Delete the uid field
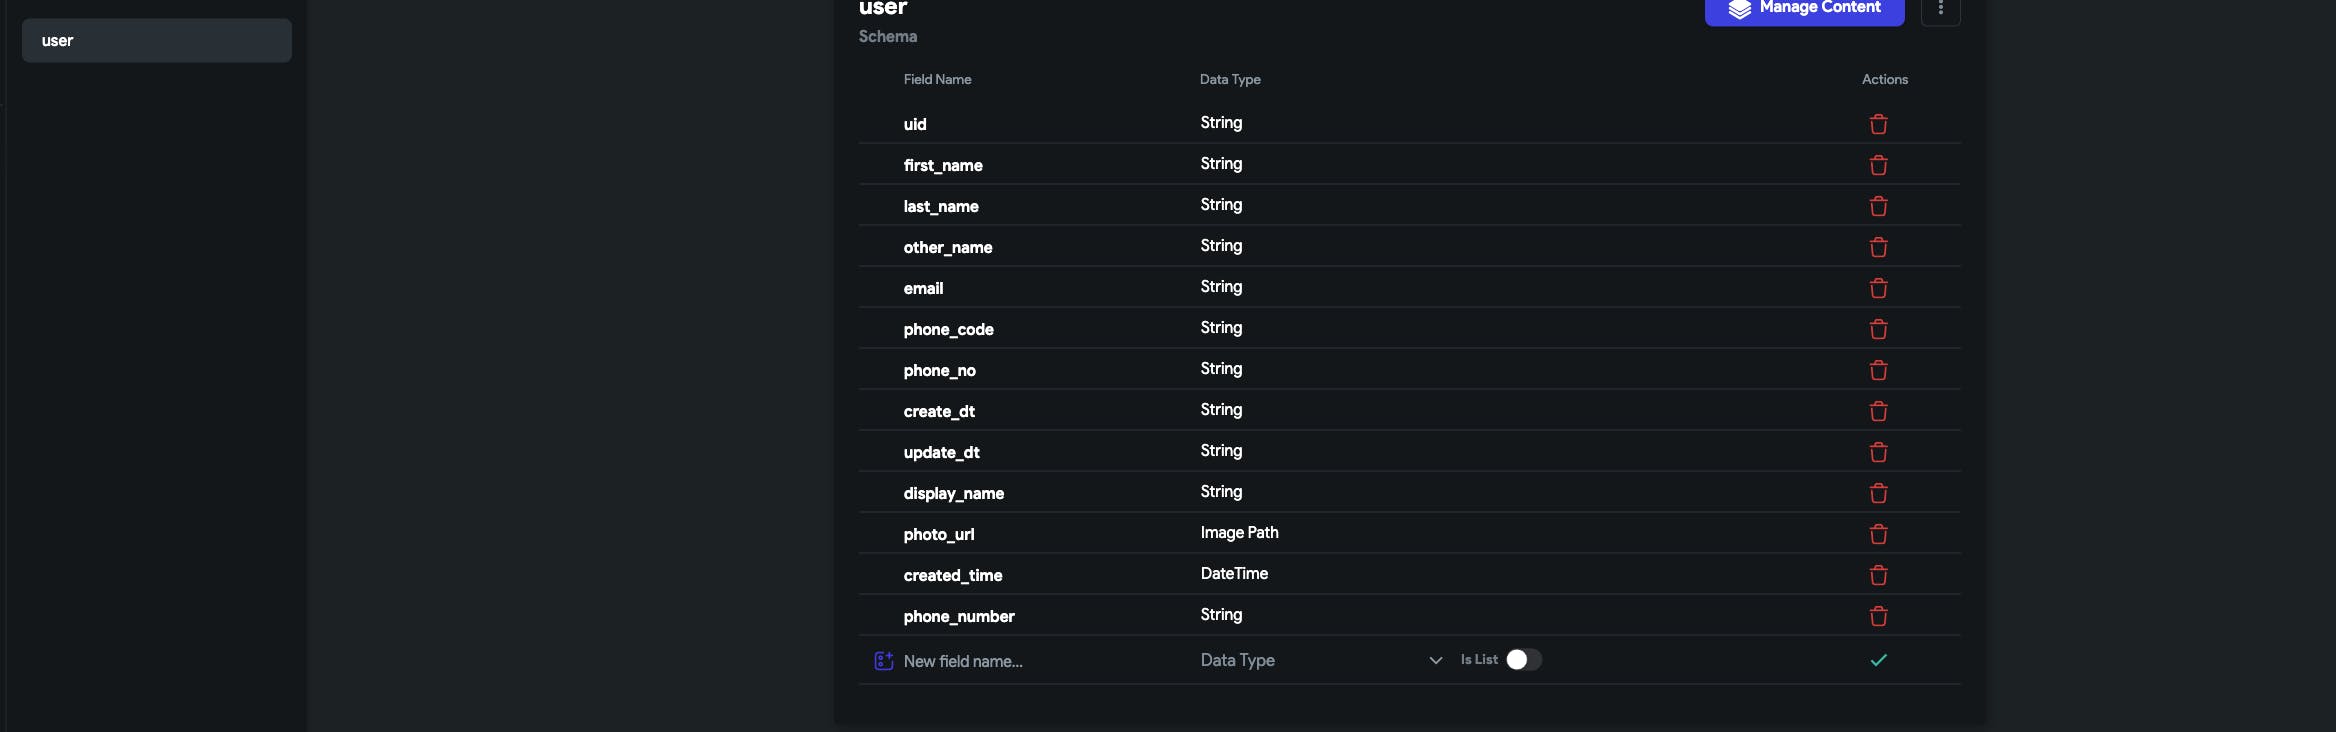 pos(1878,124)
